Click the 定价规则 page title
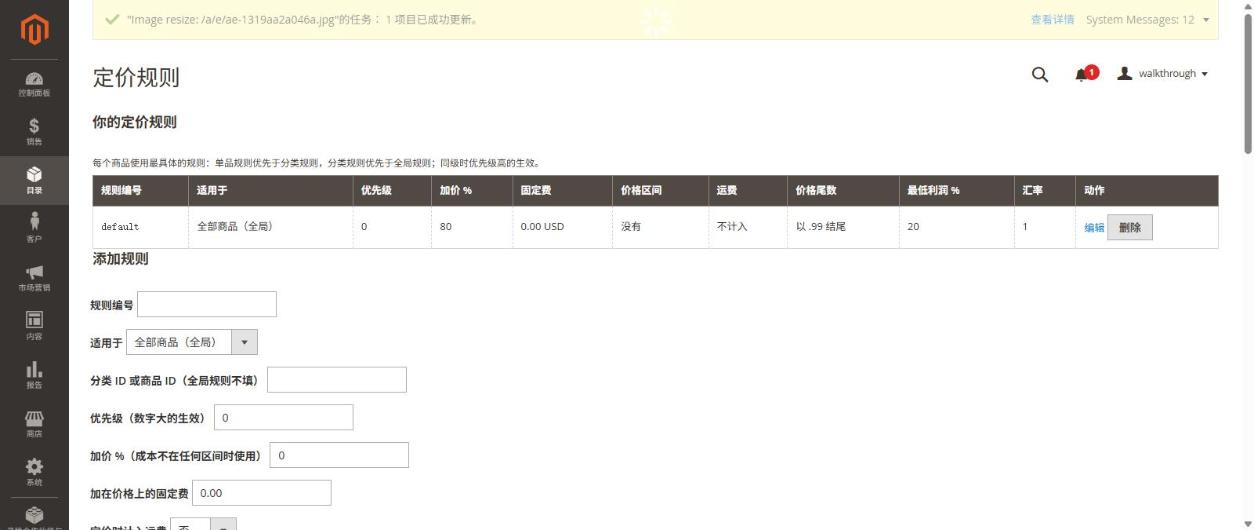 pos(136,78)
